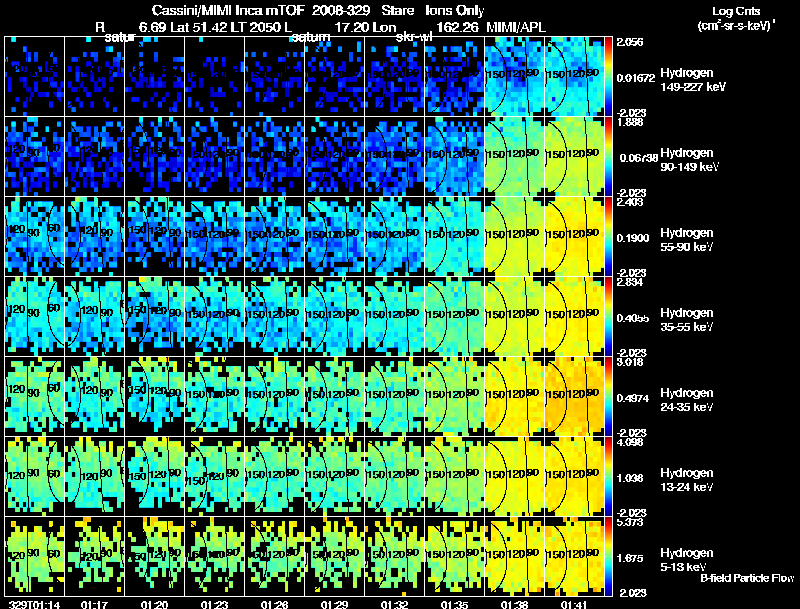Open the 24-35 keV image panel at 01:41
The width and height of the screenshot is (800, 609).
click(574, 396)
